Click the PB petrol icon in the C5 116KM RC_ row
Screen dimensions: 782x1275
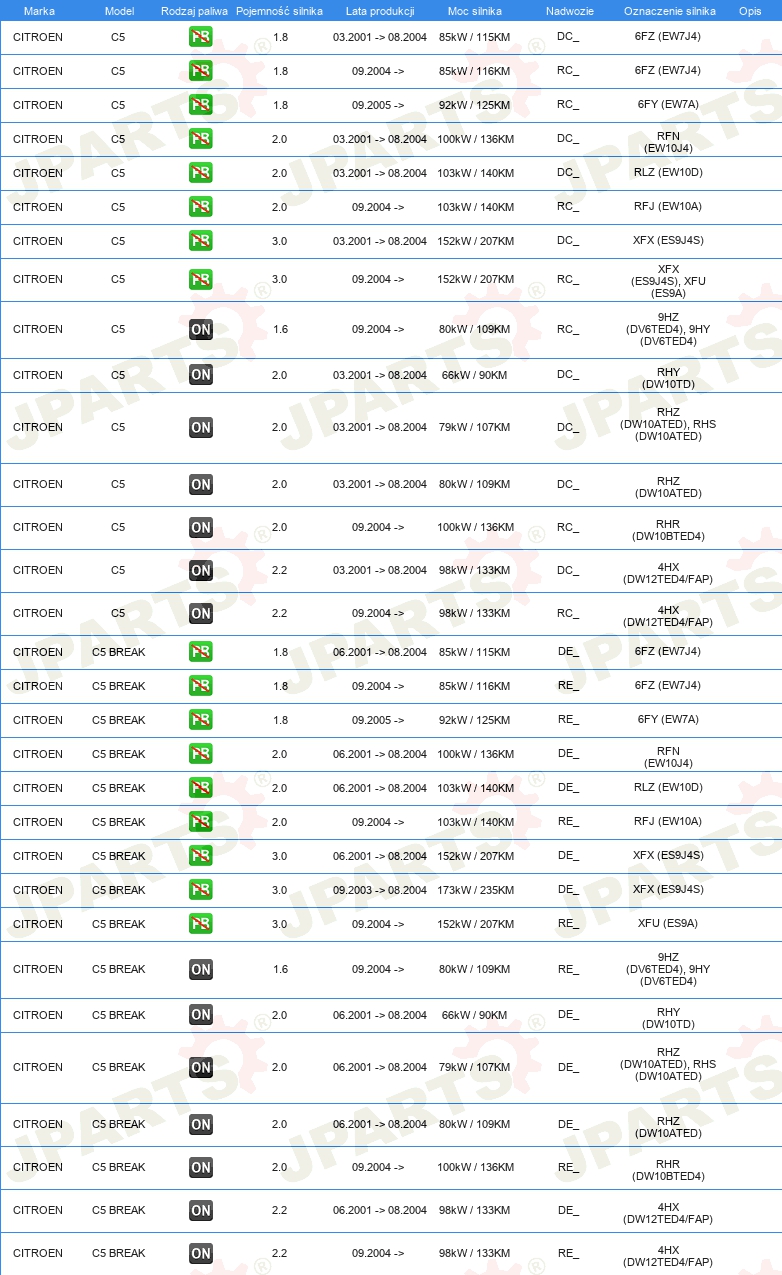coord(200,71)
